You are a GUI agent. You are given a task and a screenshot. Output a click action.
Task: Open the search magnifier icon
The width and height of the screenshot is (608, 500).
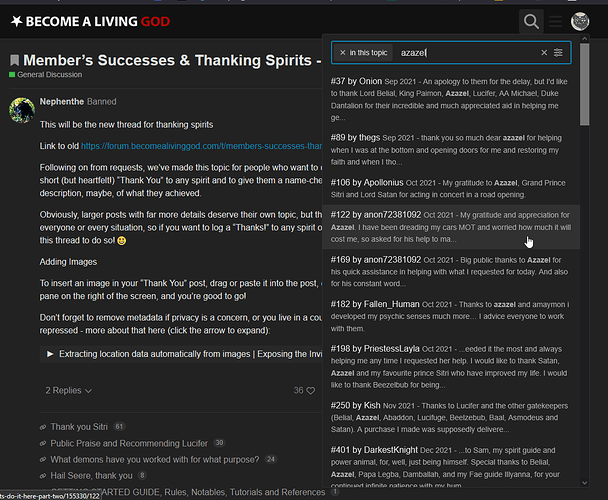pyautogui.click(x=531, y=21)
